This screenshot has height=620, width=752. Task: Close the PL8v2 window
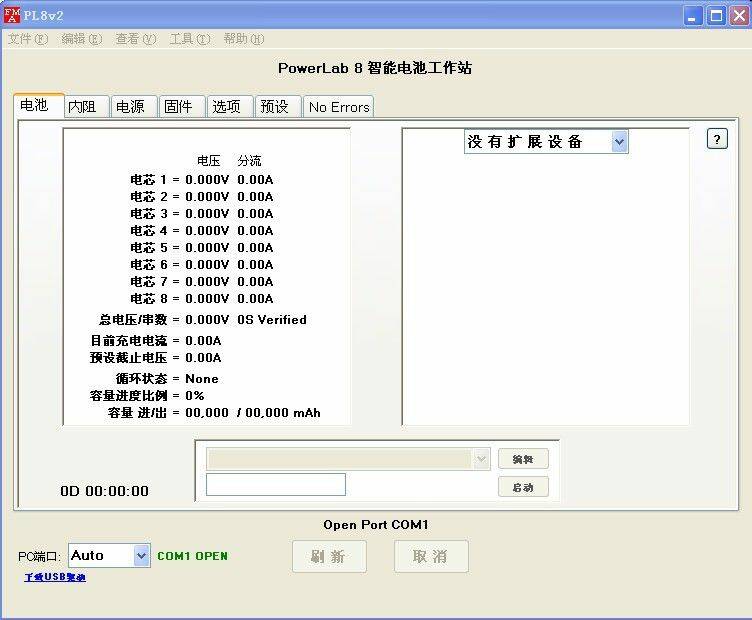point(740,16)
